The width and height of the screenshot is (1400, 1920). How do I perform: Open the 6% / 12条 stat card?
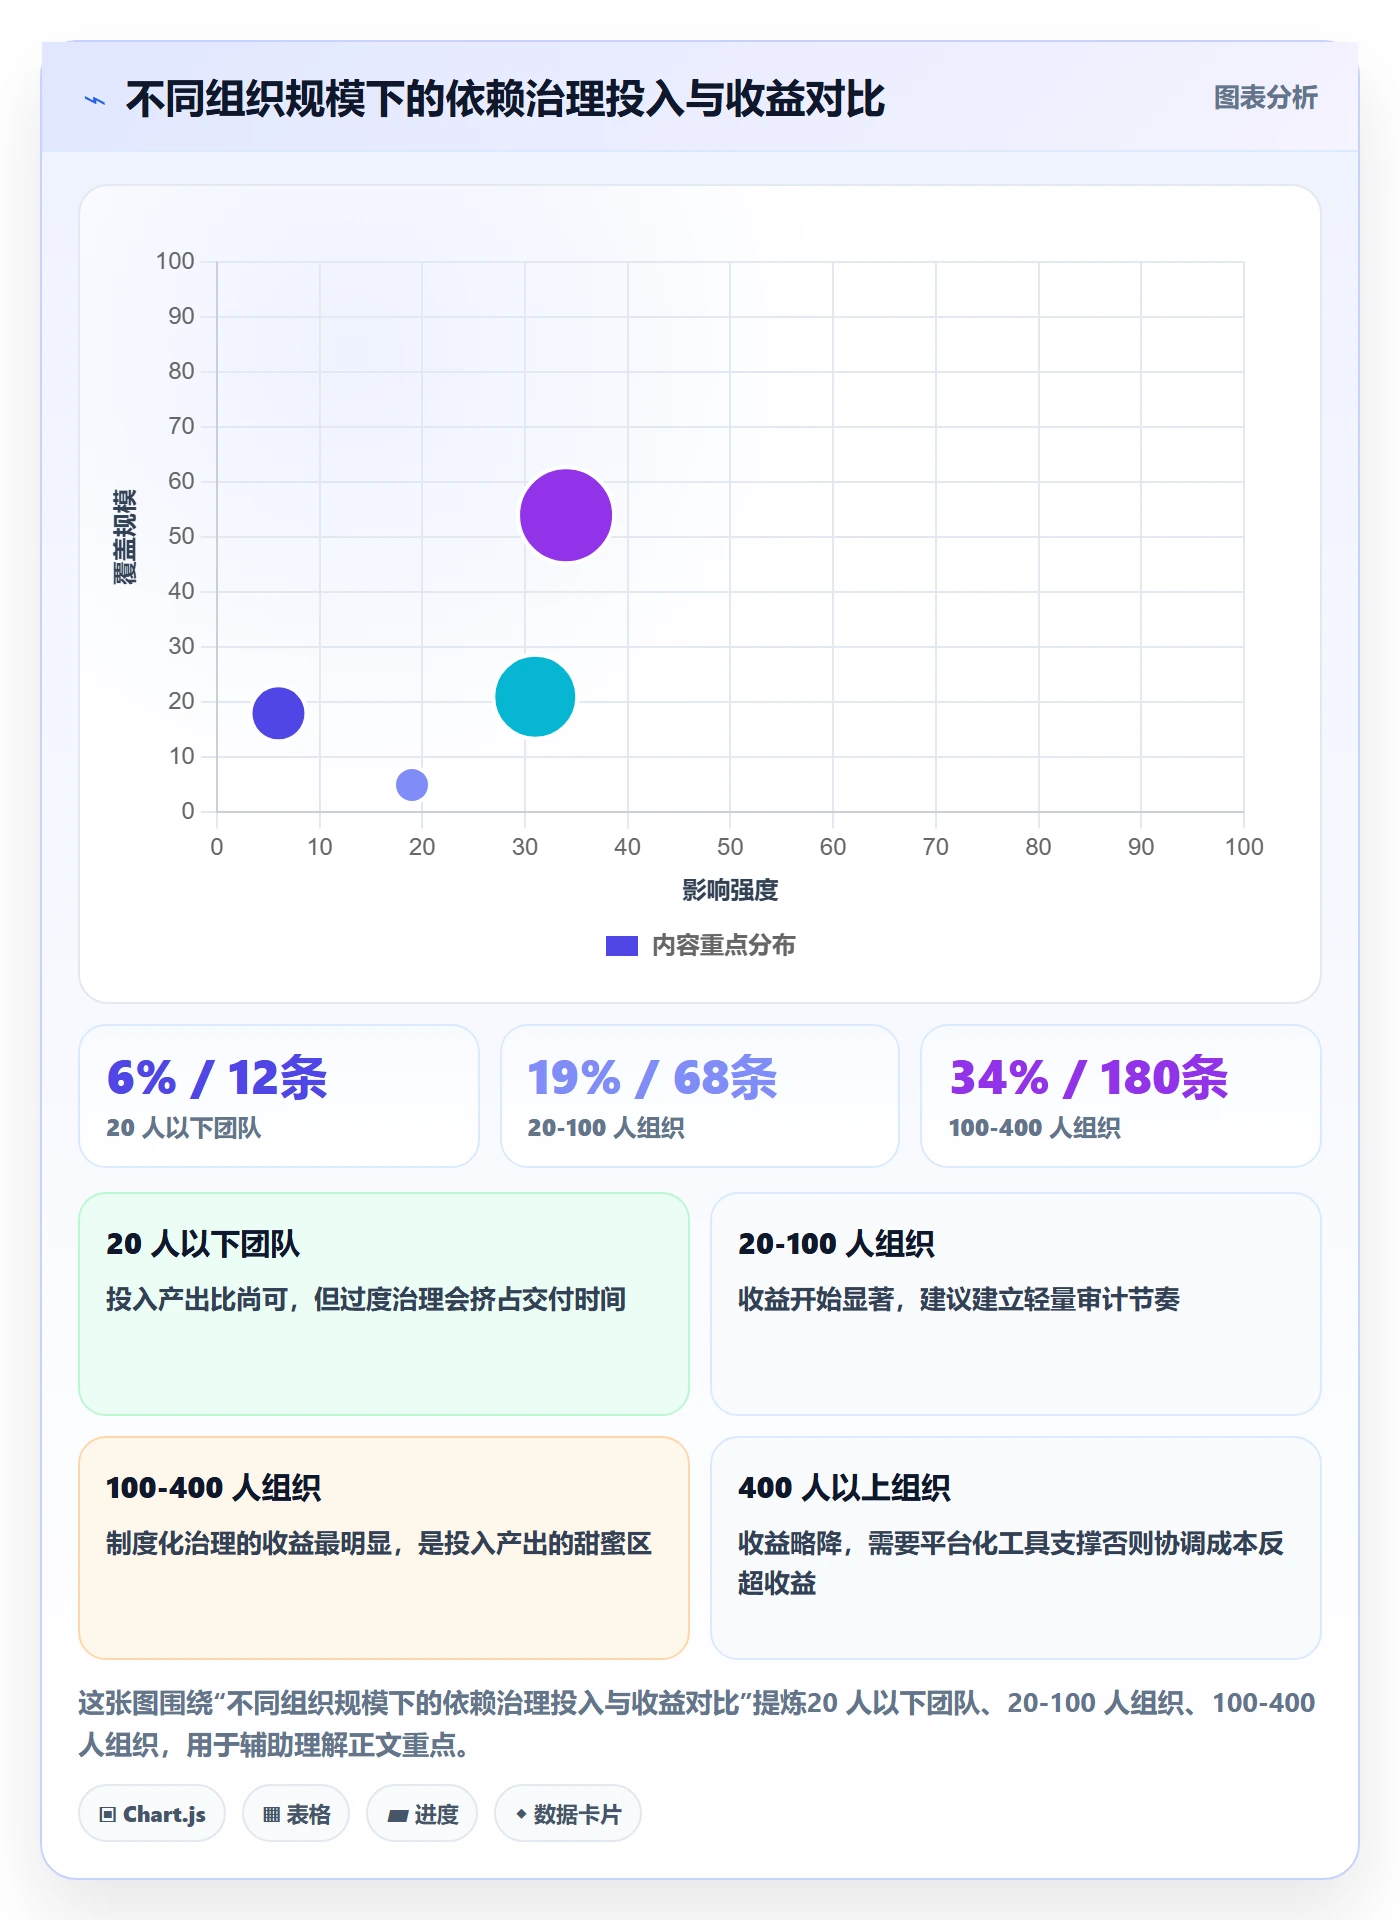pos(279,1096)
